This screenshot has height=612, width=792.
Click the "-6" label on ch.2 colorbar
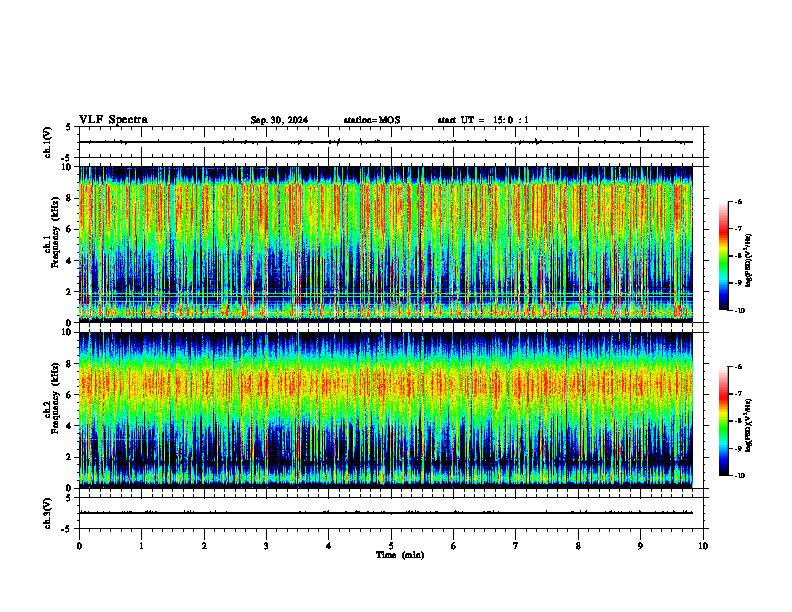[x=738, y=367]
